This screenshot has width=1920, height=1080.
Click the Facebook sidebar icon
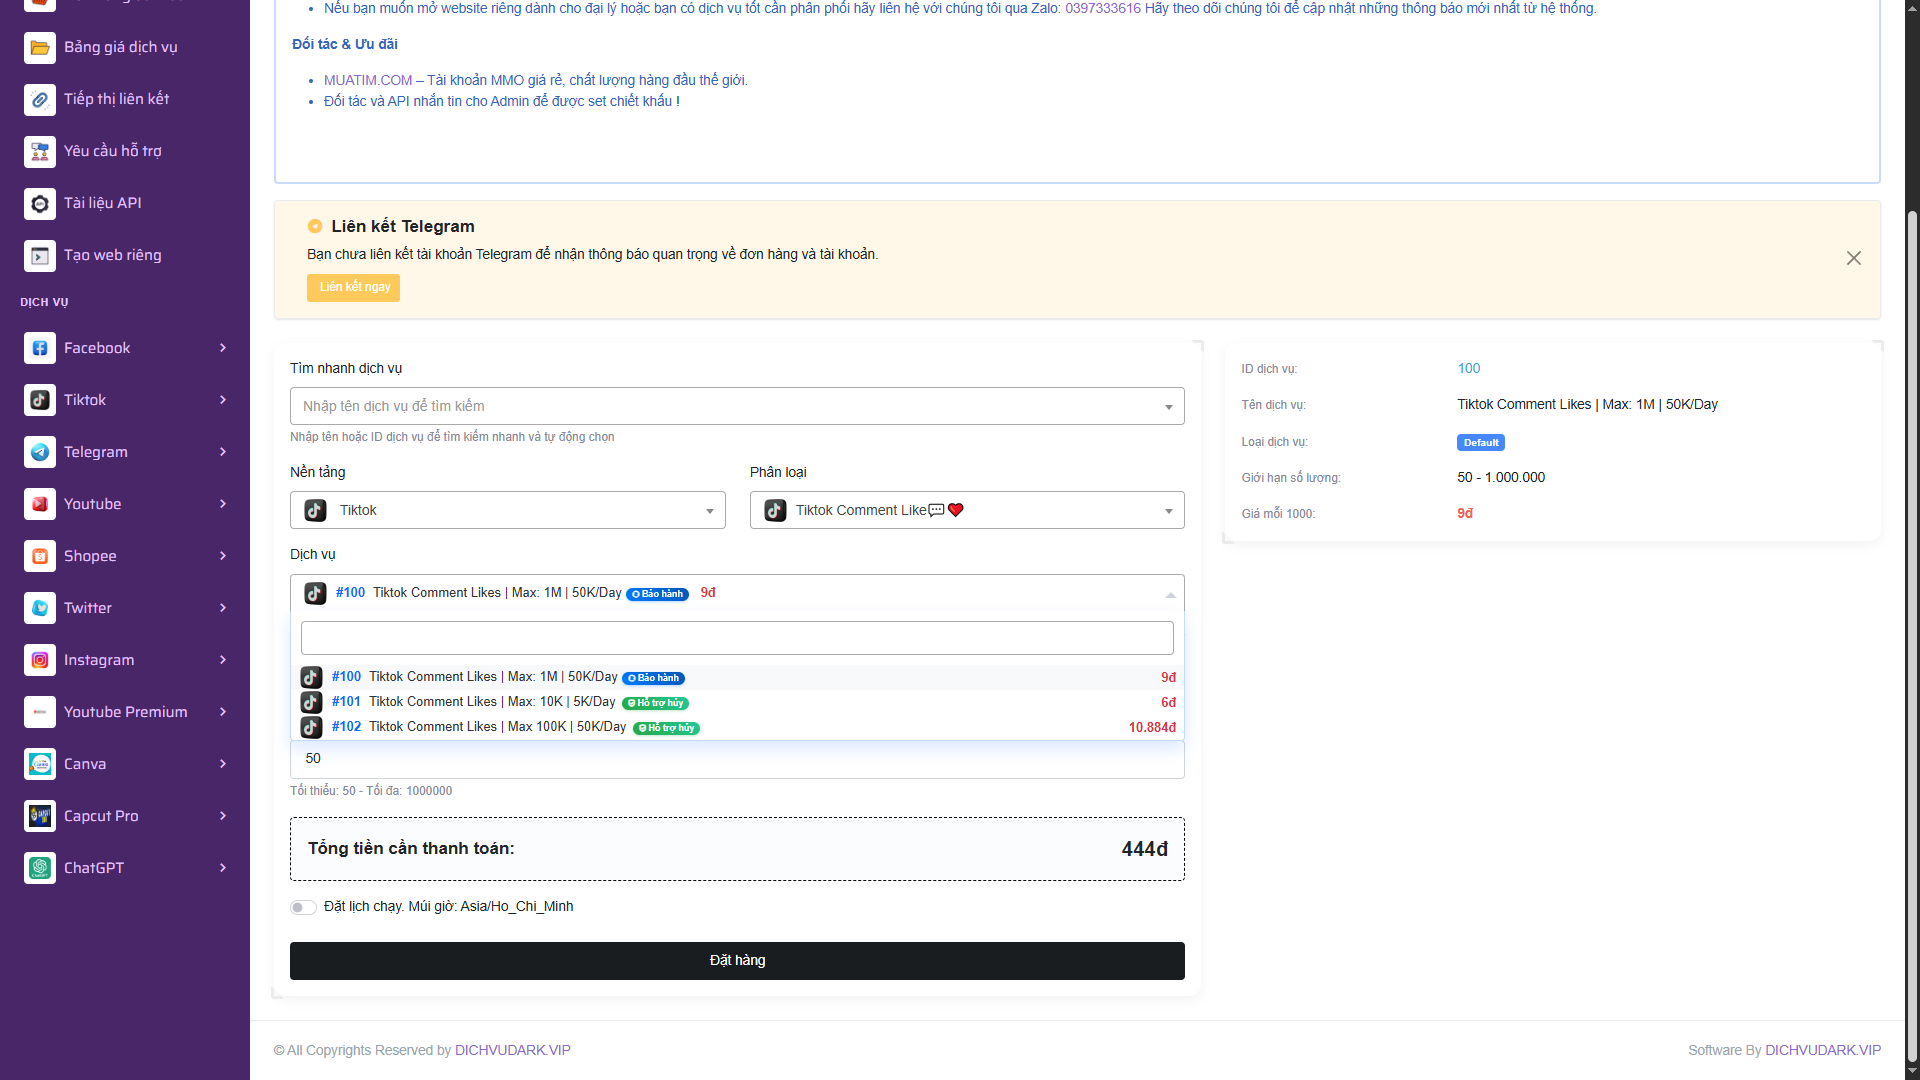coord(40,348)
